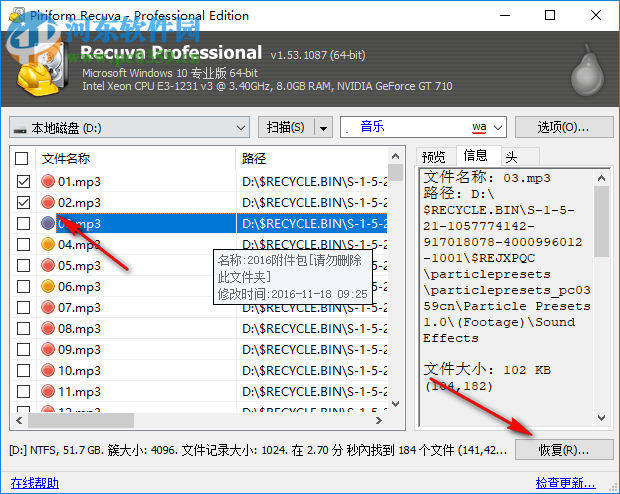Screen dimensions: 620x494
Task: Click the red status icon for 09.mp3
Action: point(48,349)
